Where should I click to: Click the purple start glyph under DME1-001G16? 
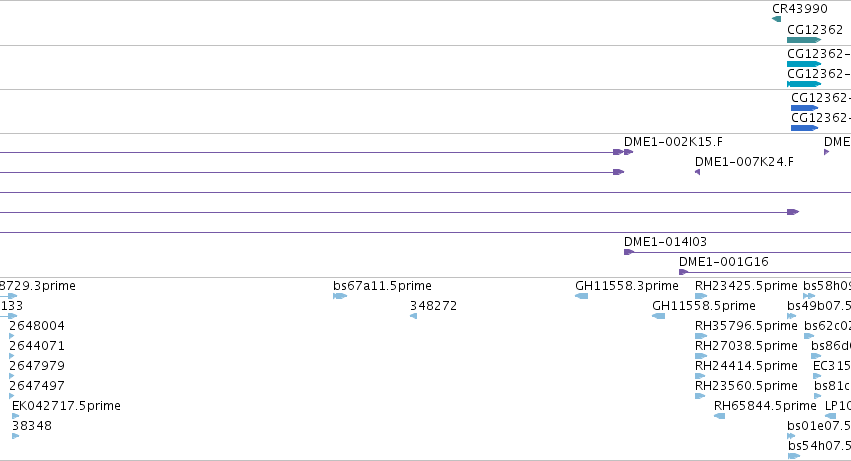tap(683, 272)
